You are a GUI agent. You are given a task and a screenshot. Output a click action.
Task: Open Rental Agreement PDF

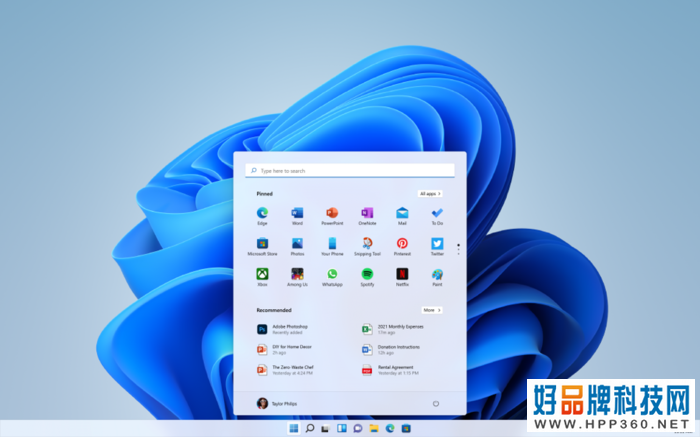(x=390, y=370)
